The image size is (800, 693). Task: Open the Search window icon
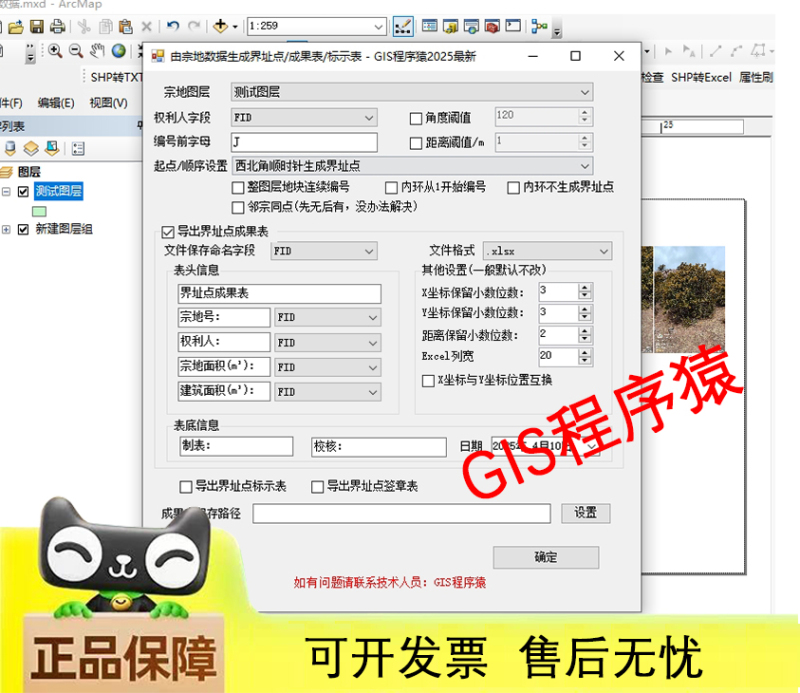(471, 26)
